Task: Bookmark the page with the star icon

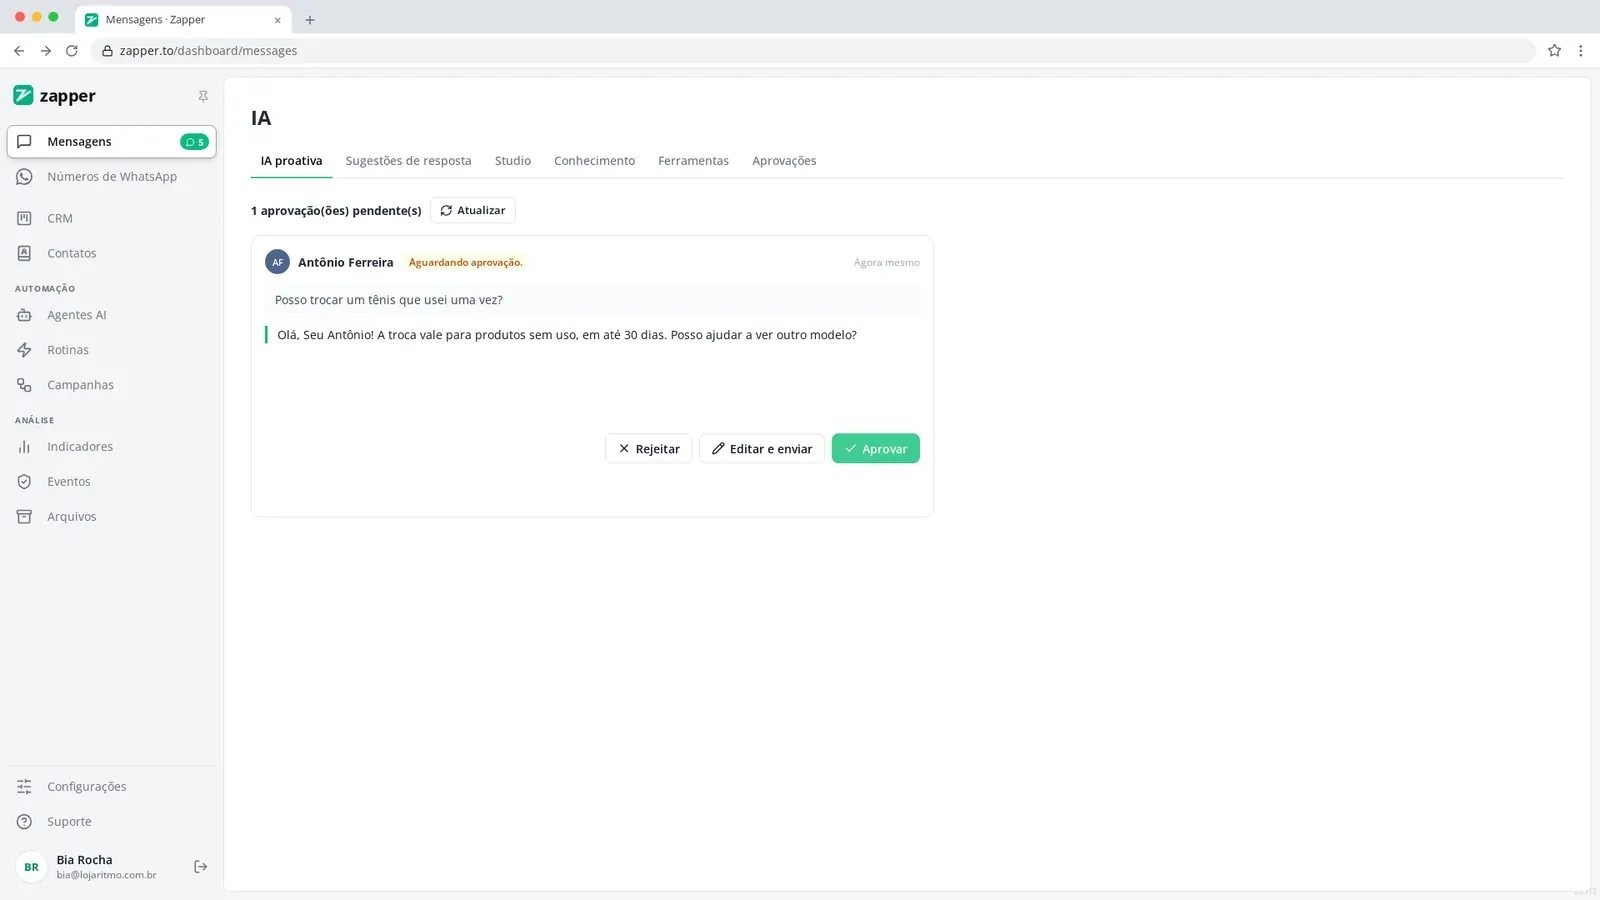Action: click(x=1554, y=51)
